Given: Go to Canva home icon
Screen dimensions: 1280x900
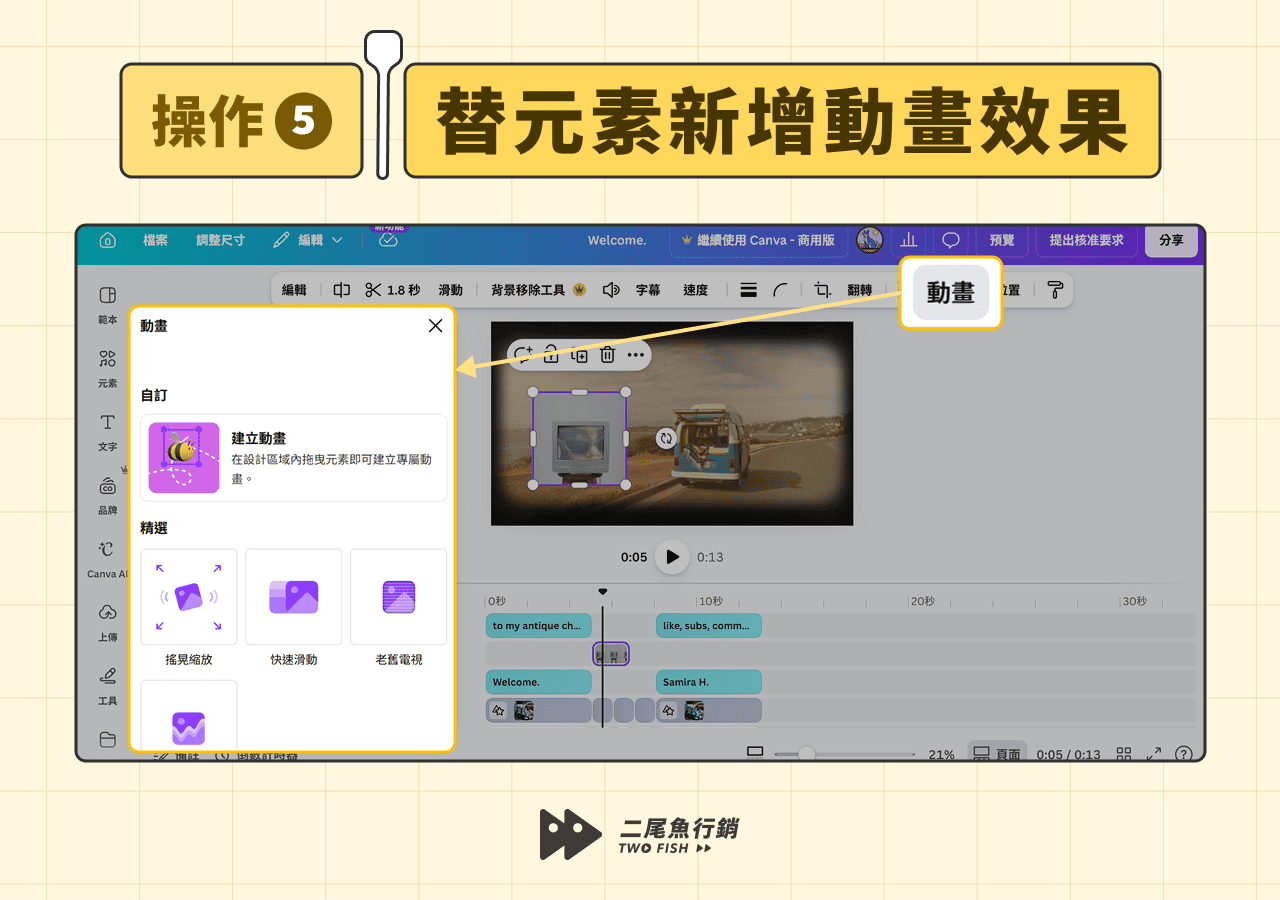Looking at the screenshot, I should point(108,240).
